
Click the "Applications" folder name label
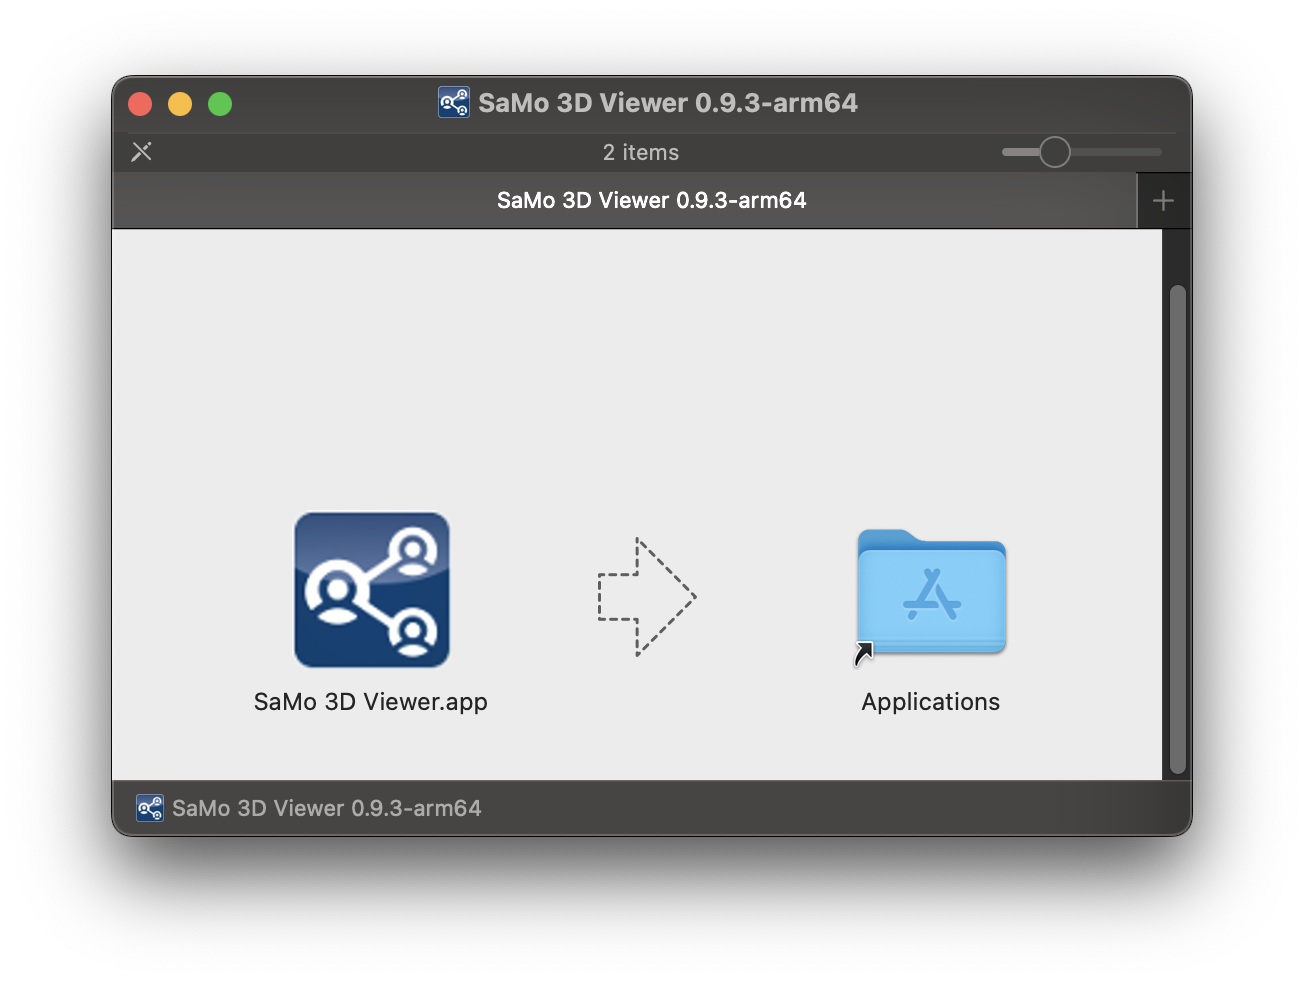tap(930, 702)
